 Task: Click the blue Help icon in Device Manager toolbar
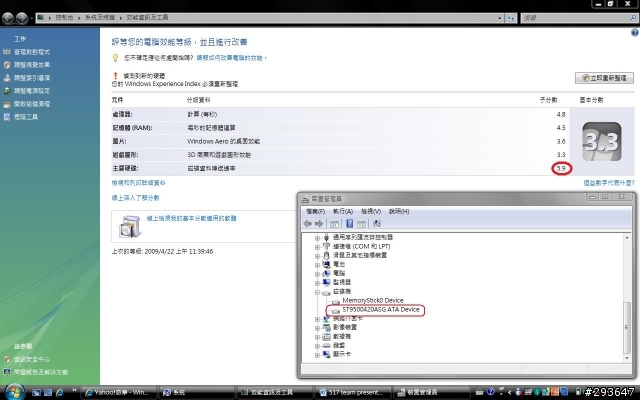click(349, 224)
